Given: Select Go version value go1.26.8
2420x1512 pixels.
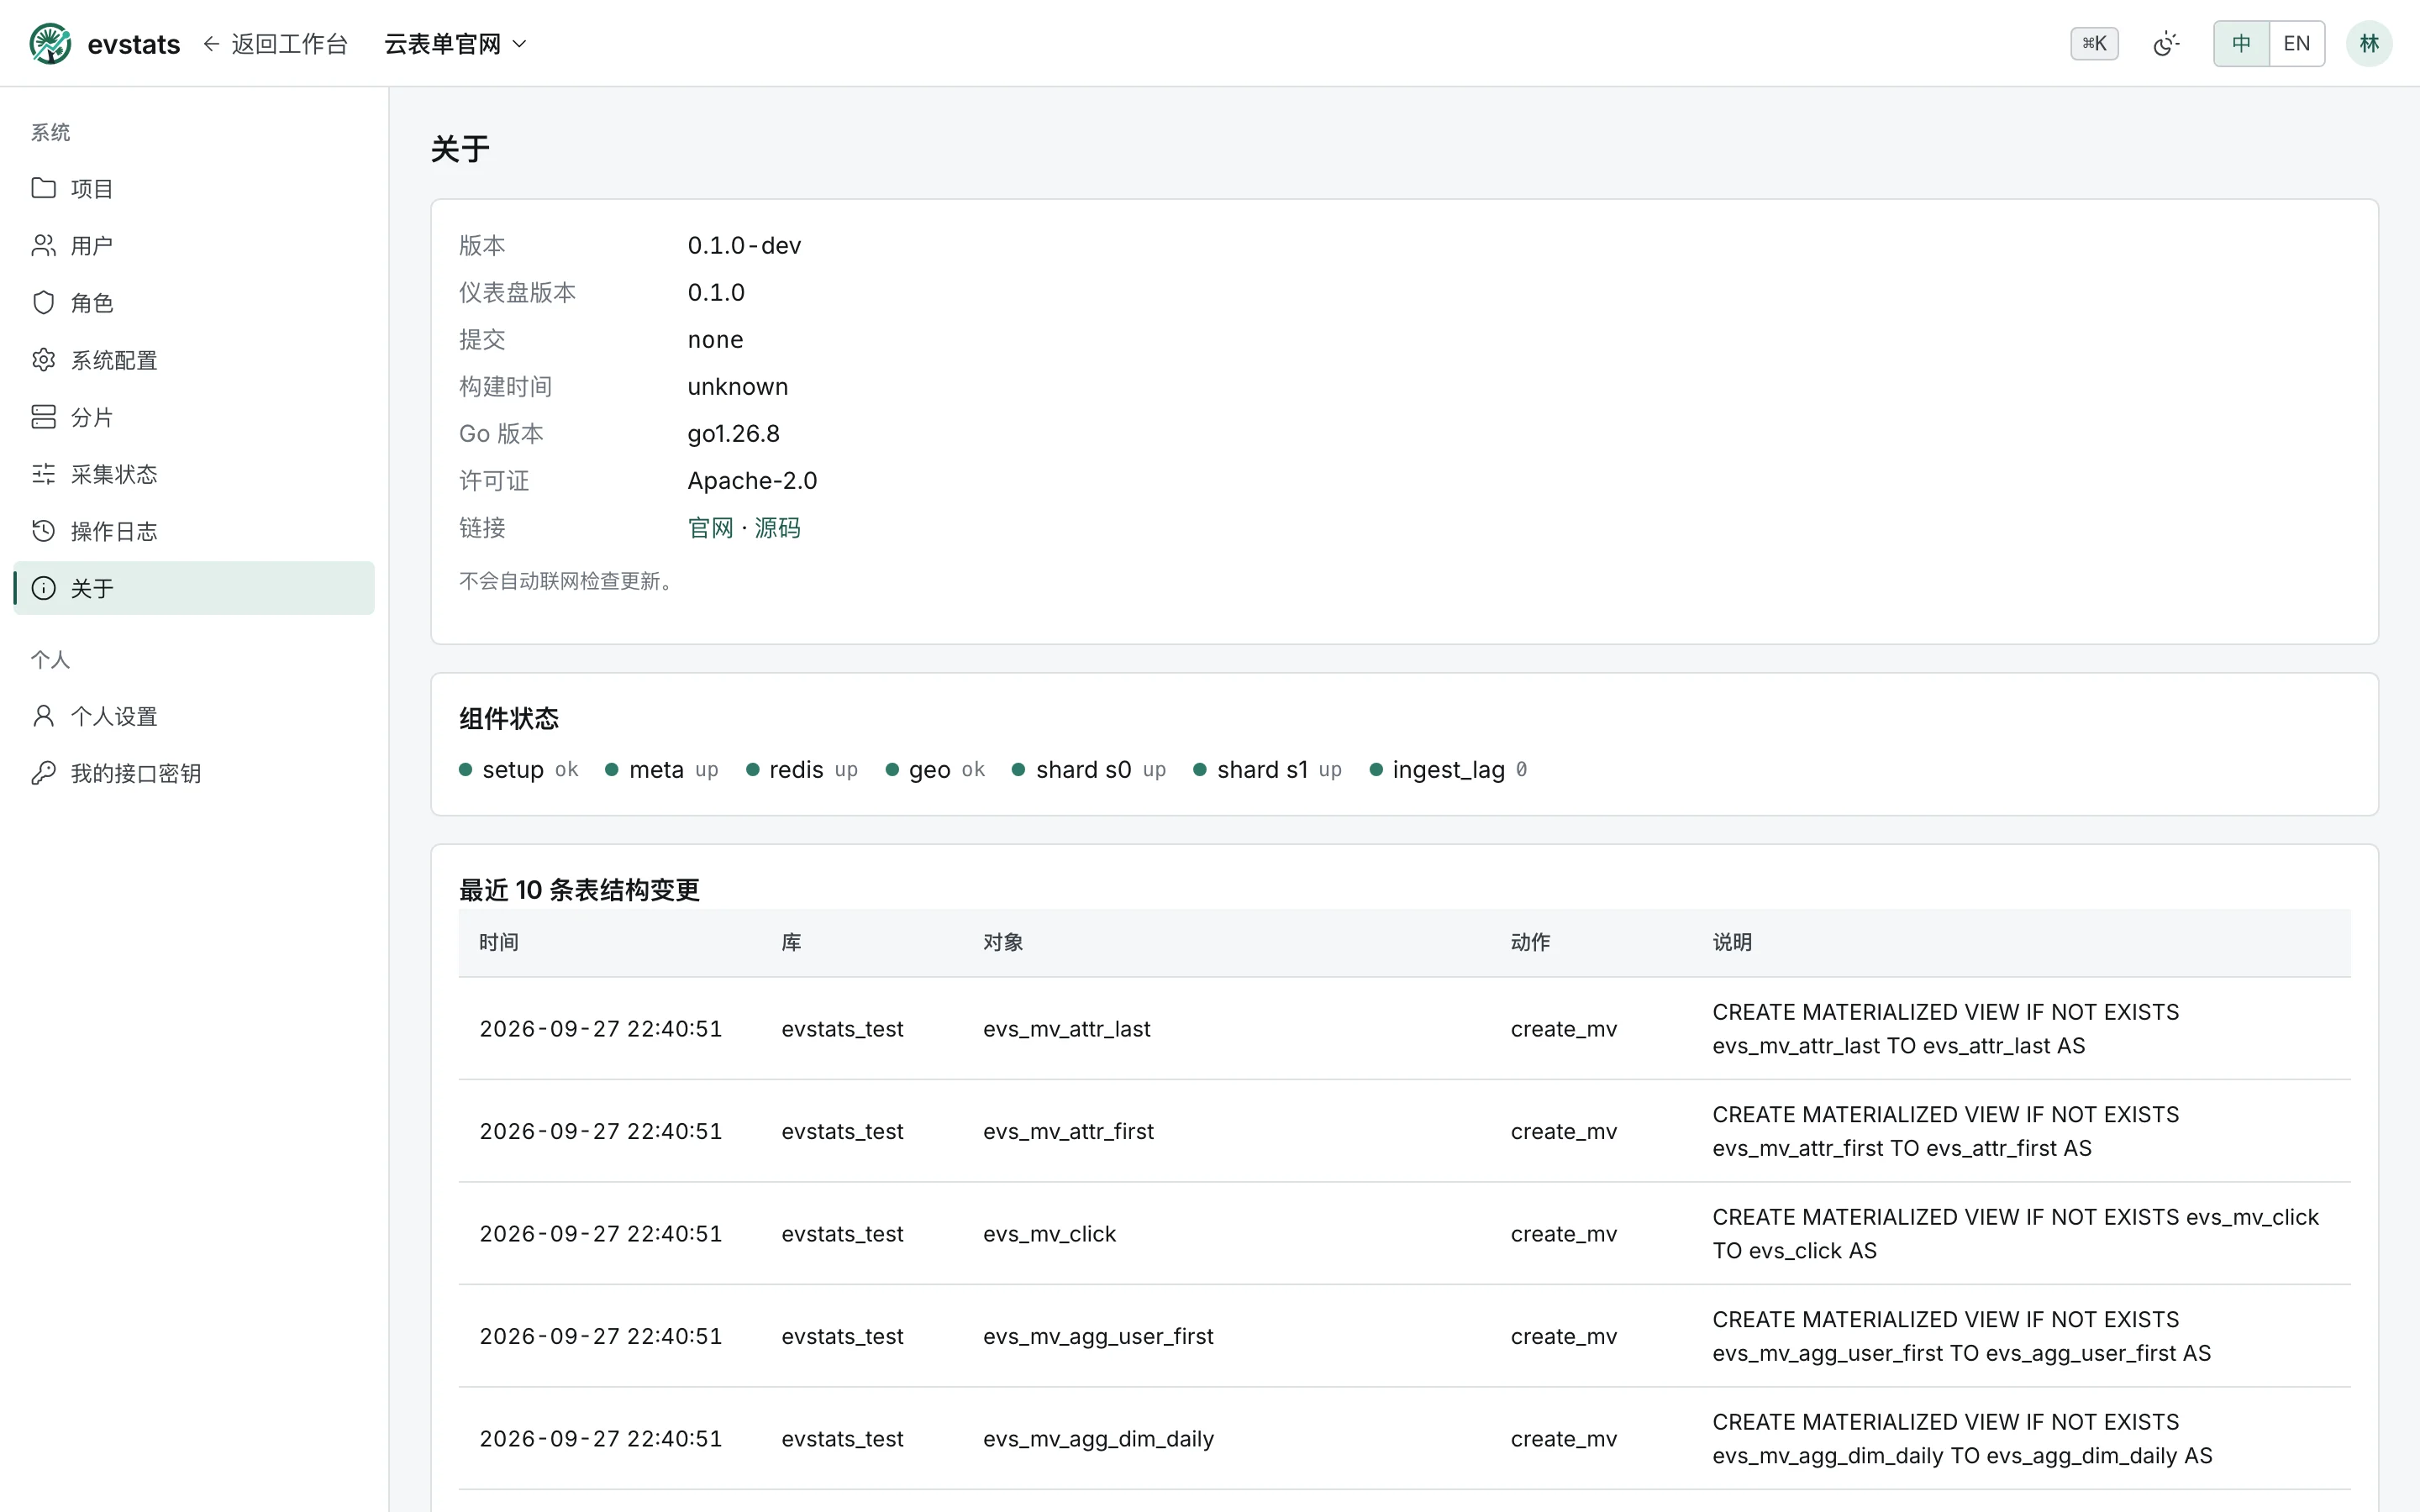Looking at the screenshot, I should click(x=733, y=433).
